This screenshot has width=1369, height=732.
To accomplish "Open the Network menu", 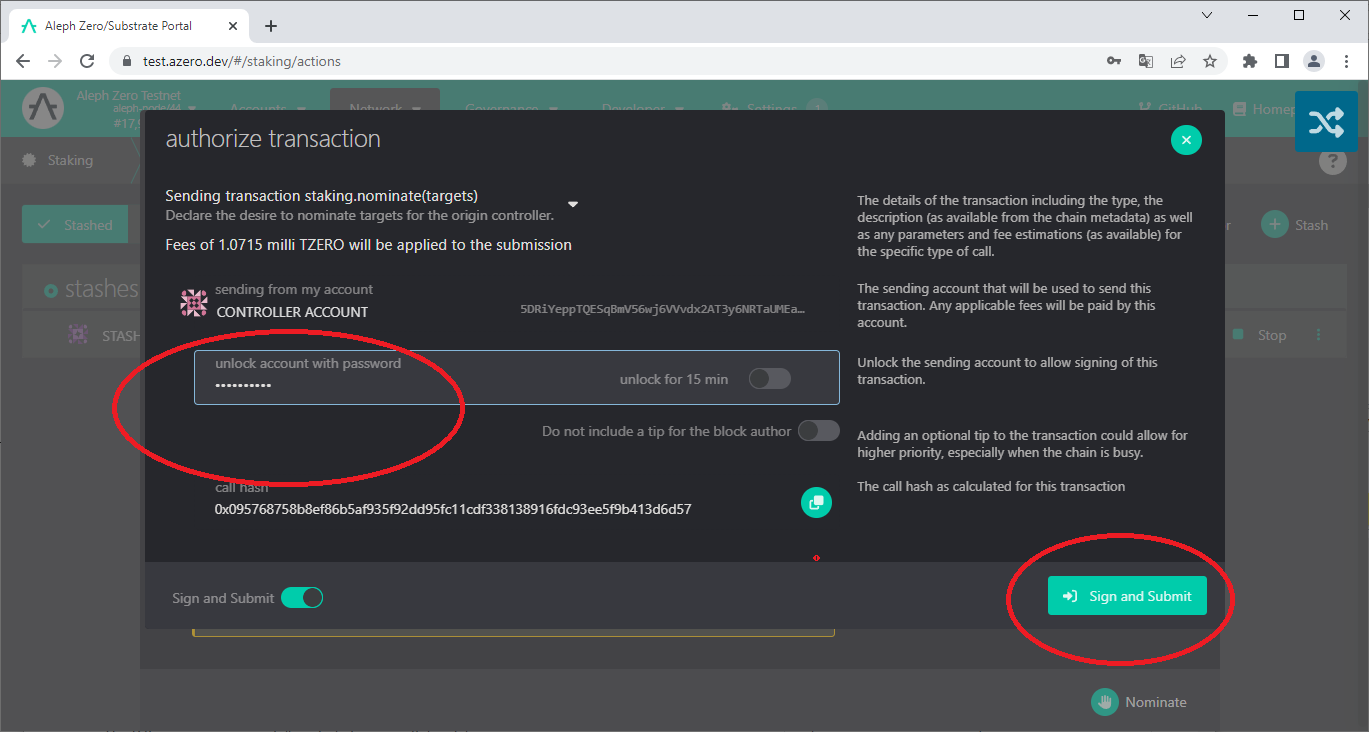I will pyautogui.click(x=385, y=108).
